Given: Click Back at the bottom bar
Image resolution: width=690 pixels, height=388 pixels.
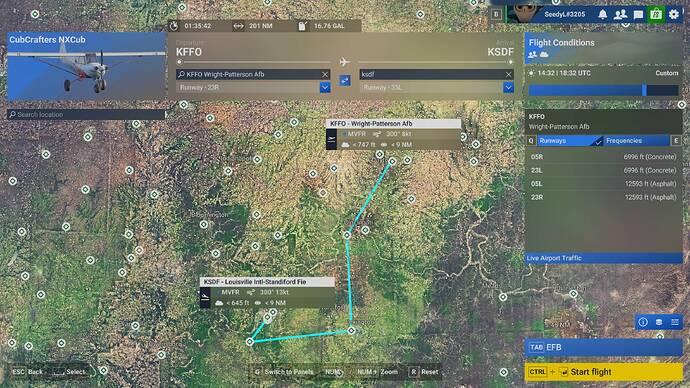Looking at the screenshot, I should (27, 372).
